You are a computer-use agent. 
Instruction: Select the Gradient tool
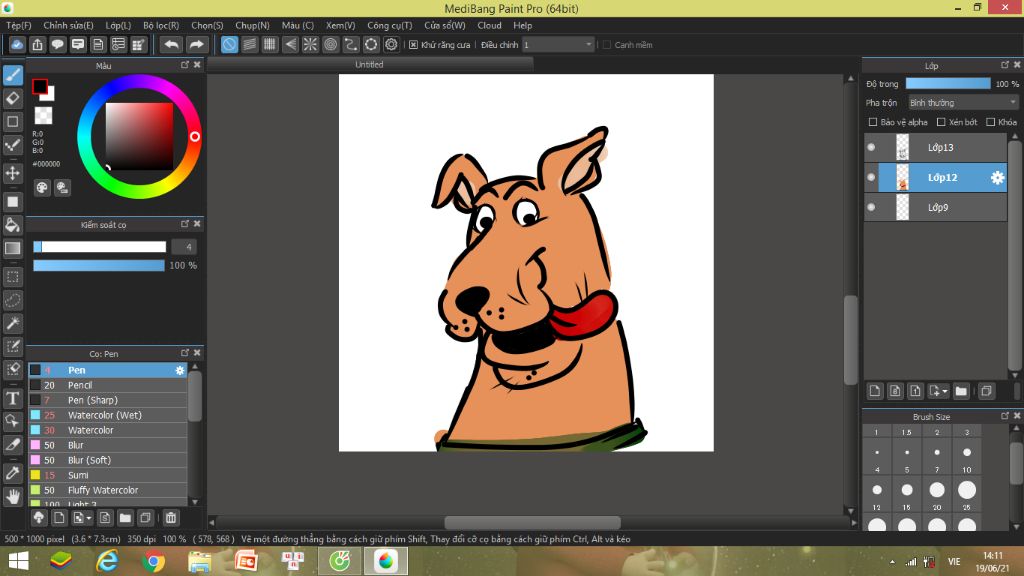13,248
